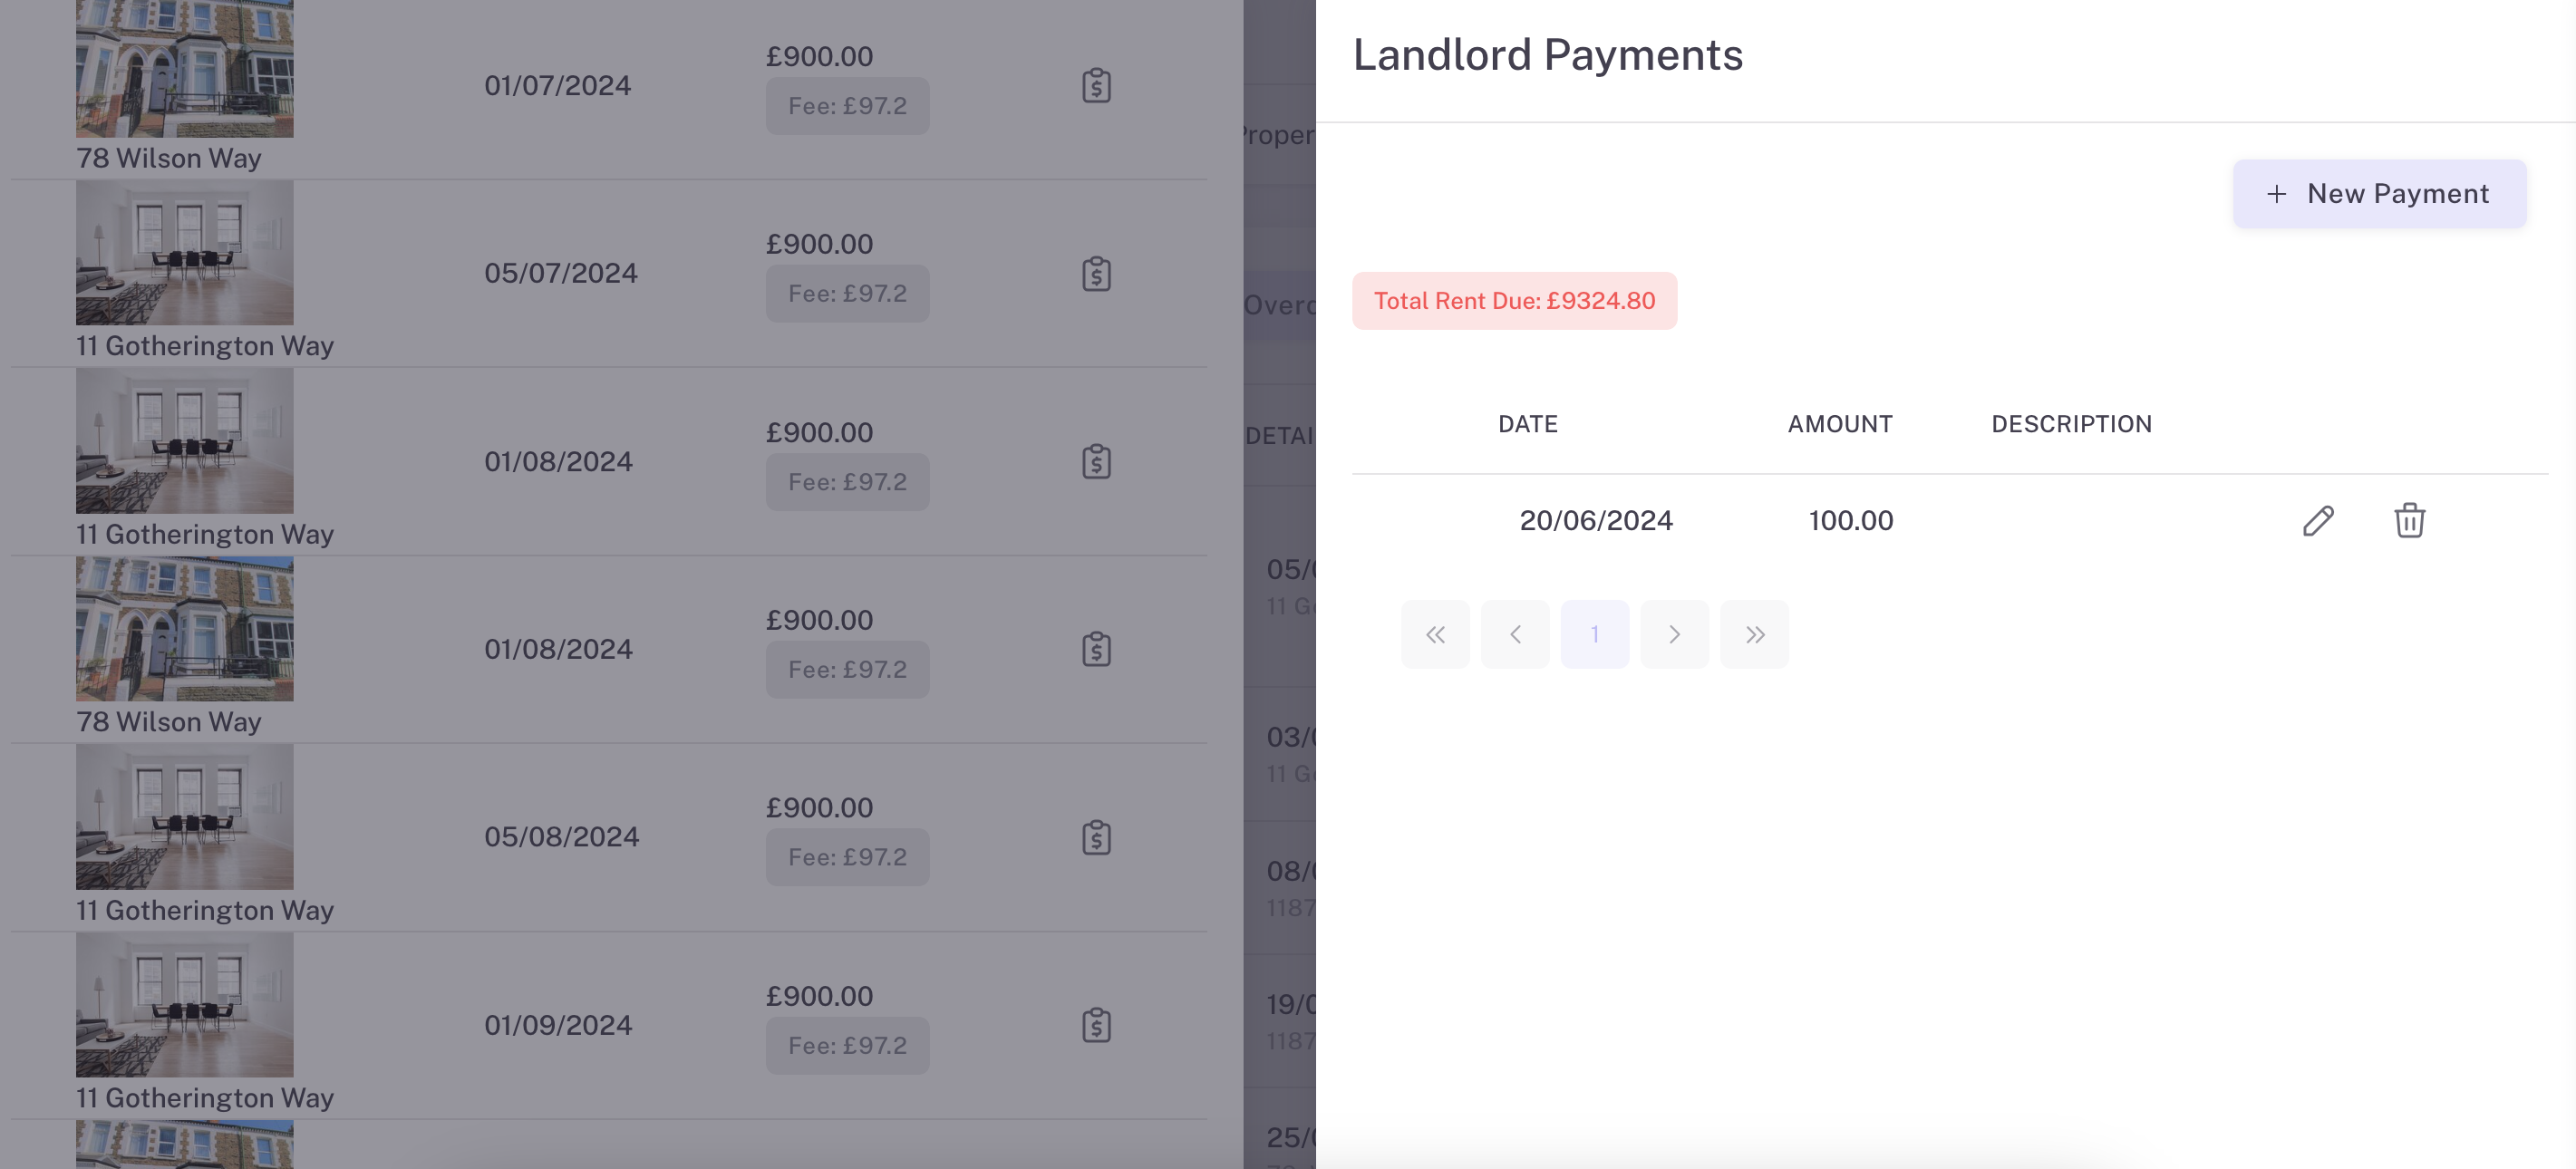Click the New Payment button

click(2379, 194)
